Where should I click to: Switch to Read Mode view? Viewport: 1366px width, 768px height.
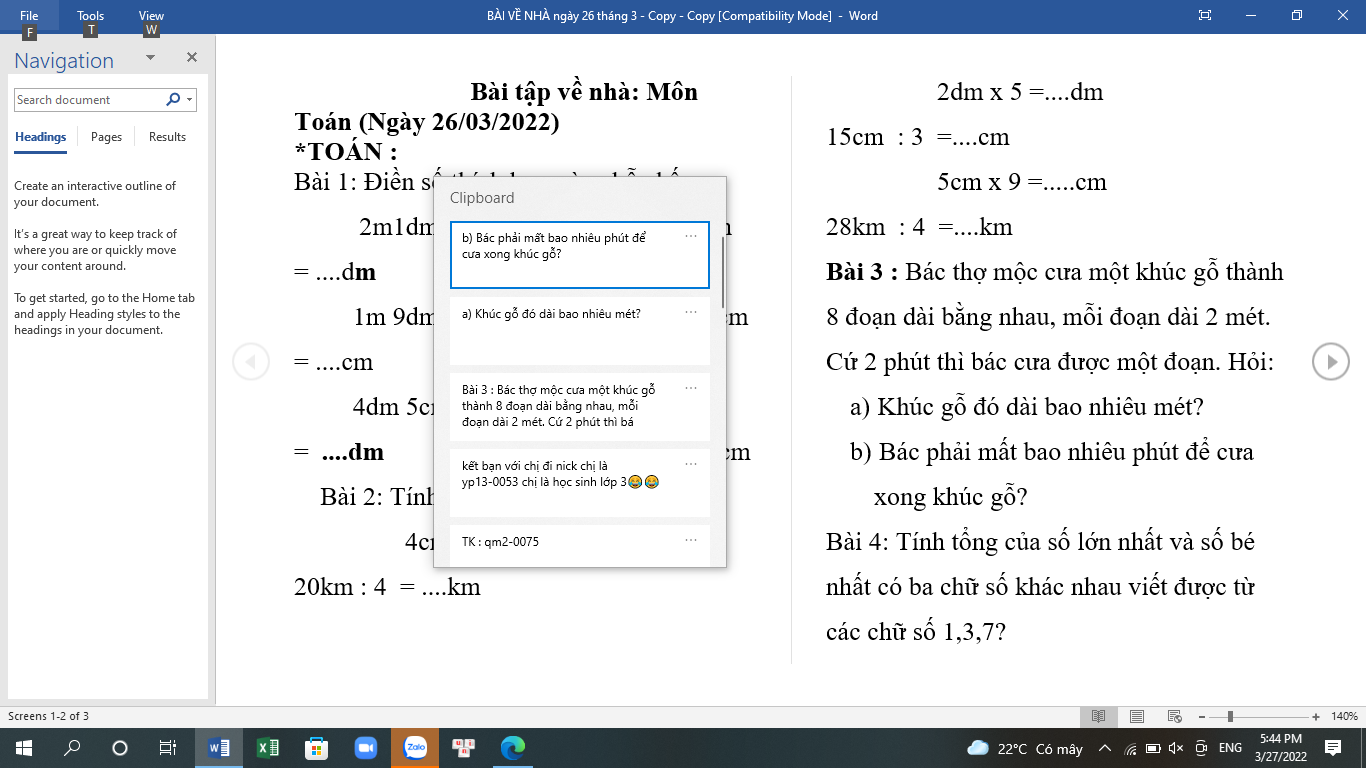click(x=1098, y=716)
